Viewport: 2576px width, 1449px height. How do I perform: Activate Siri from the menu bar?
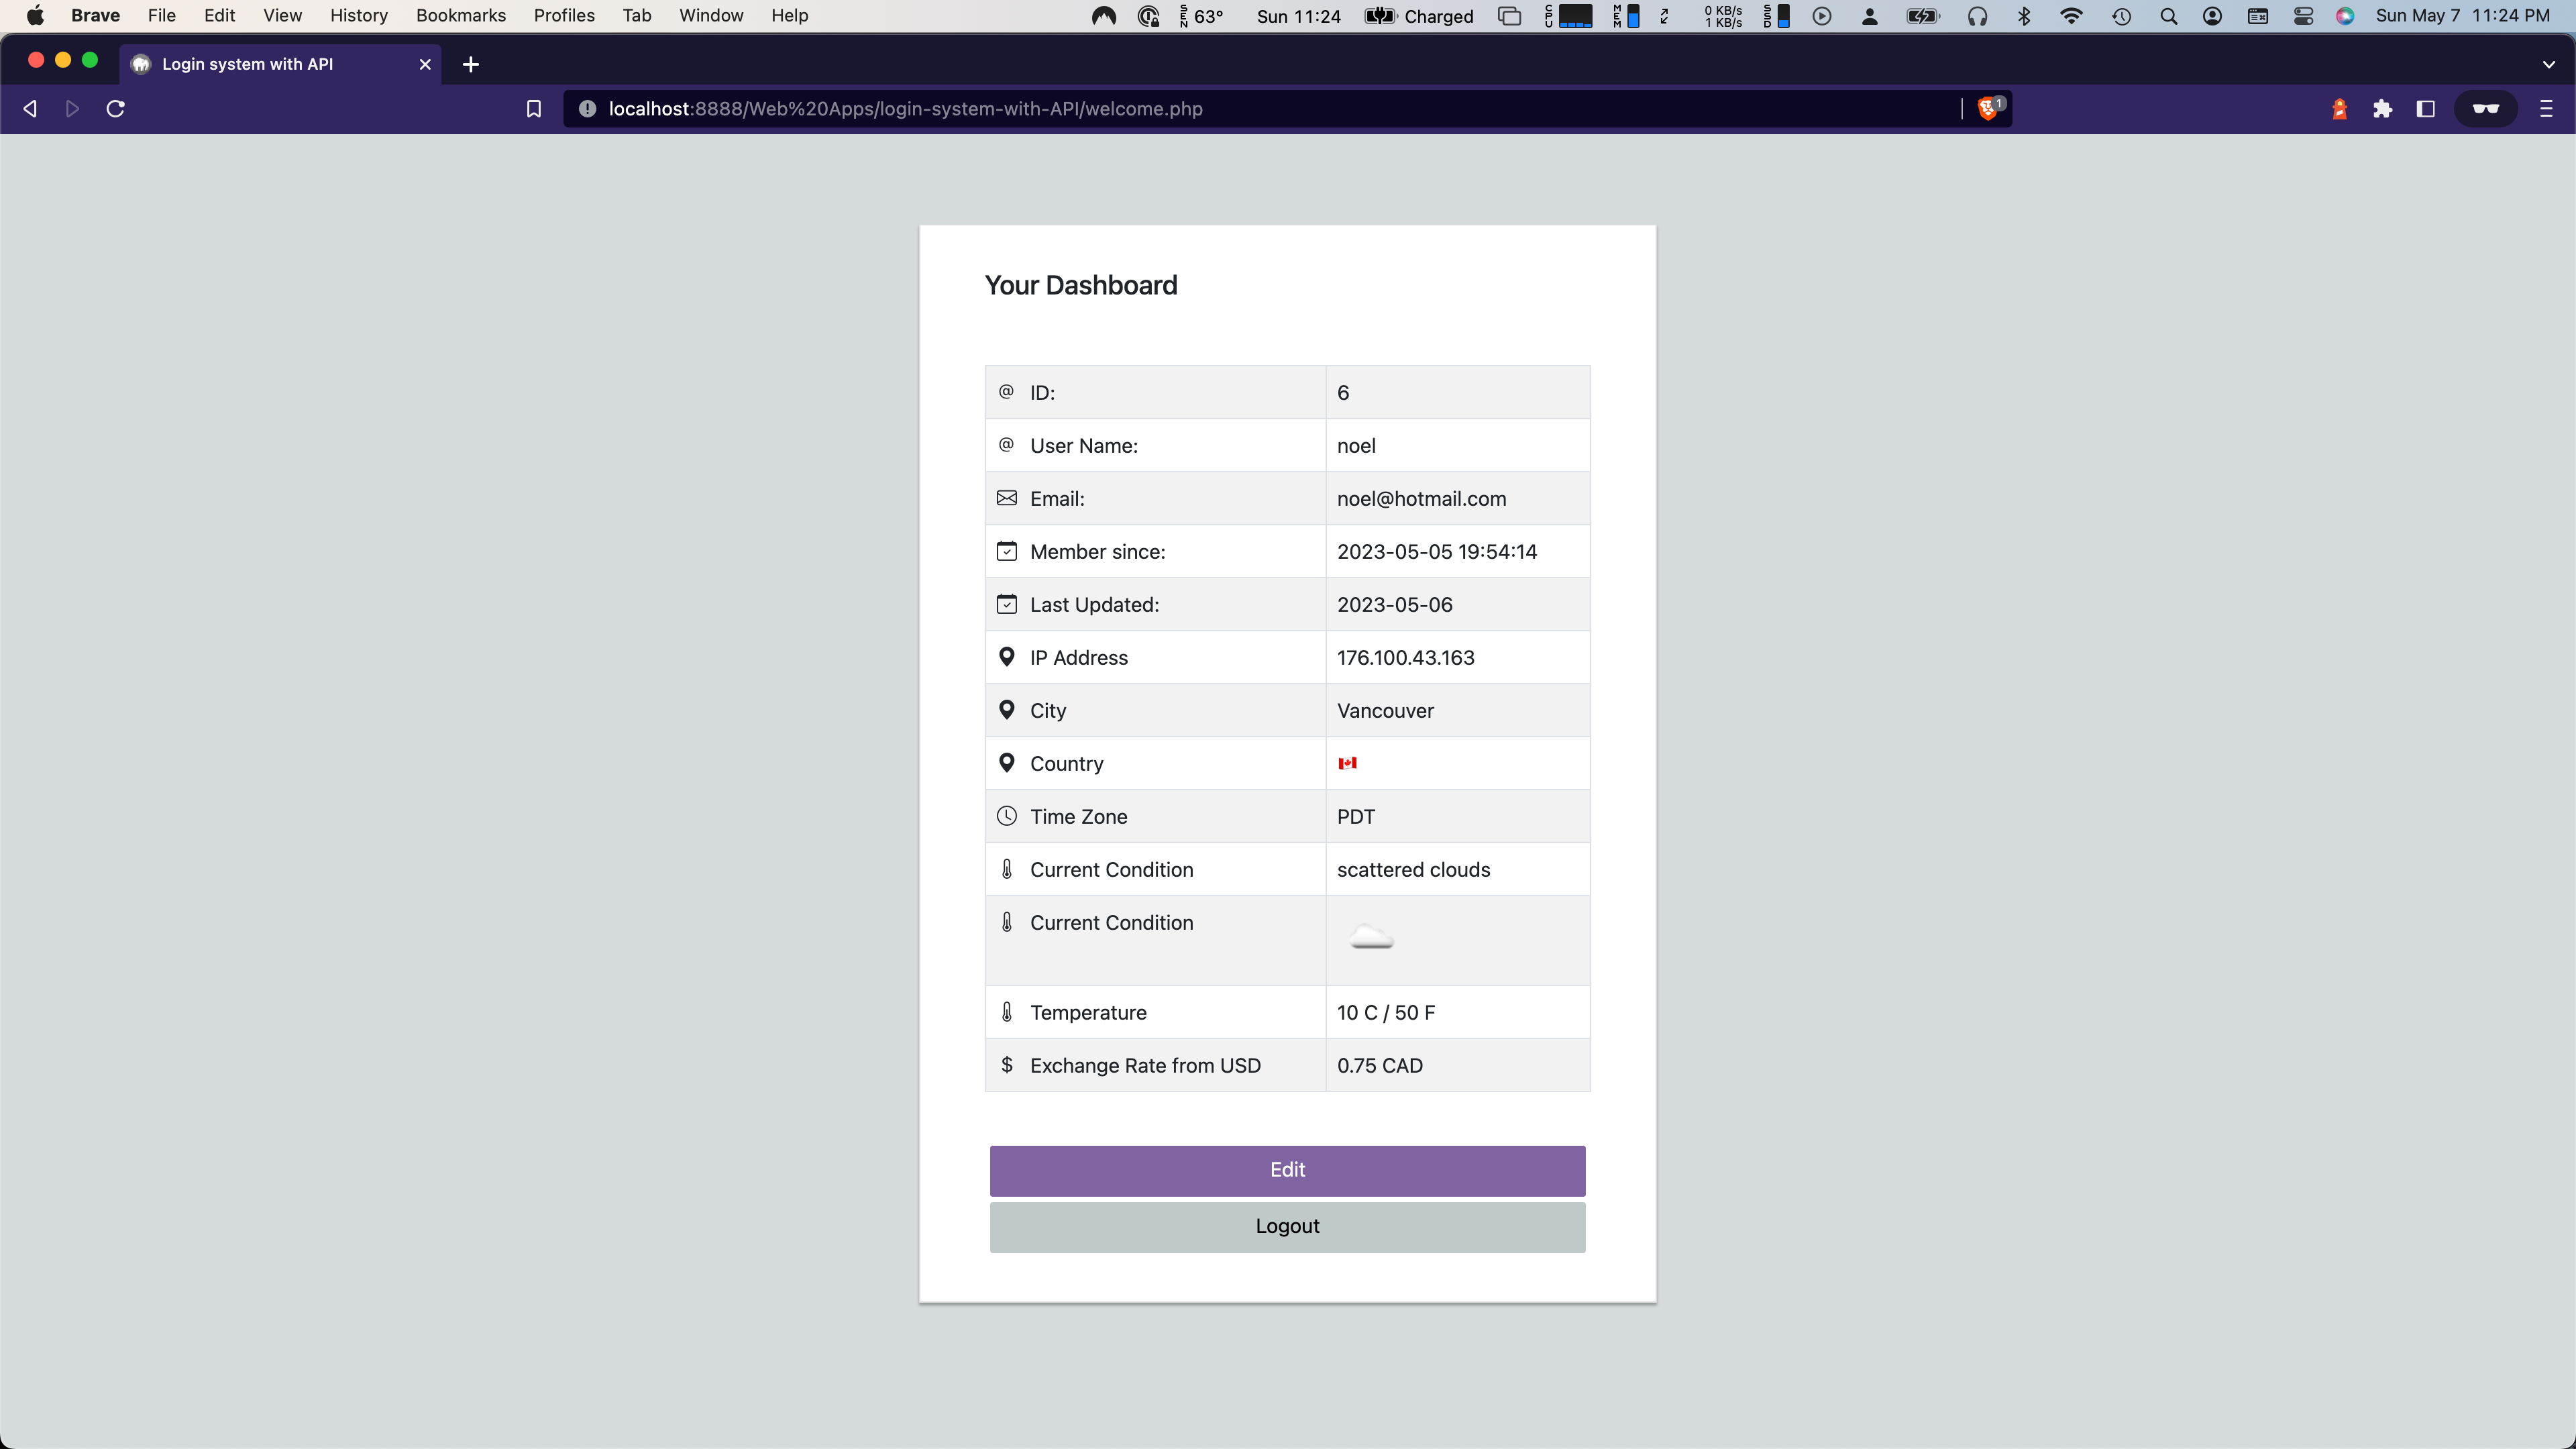(x=2346, y=16)
